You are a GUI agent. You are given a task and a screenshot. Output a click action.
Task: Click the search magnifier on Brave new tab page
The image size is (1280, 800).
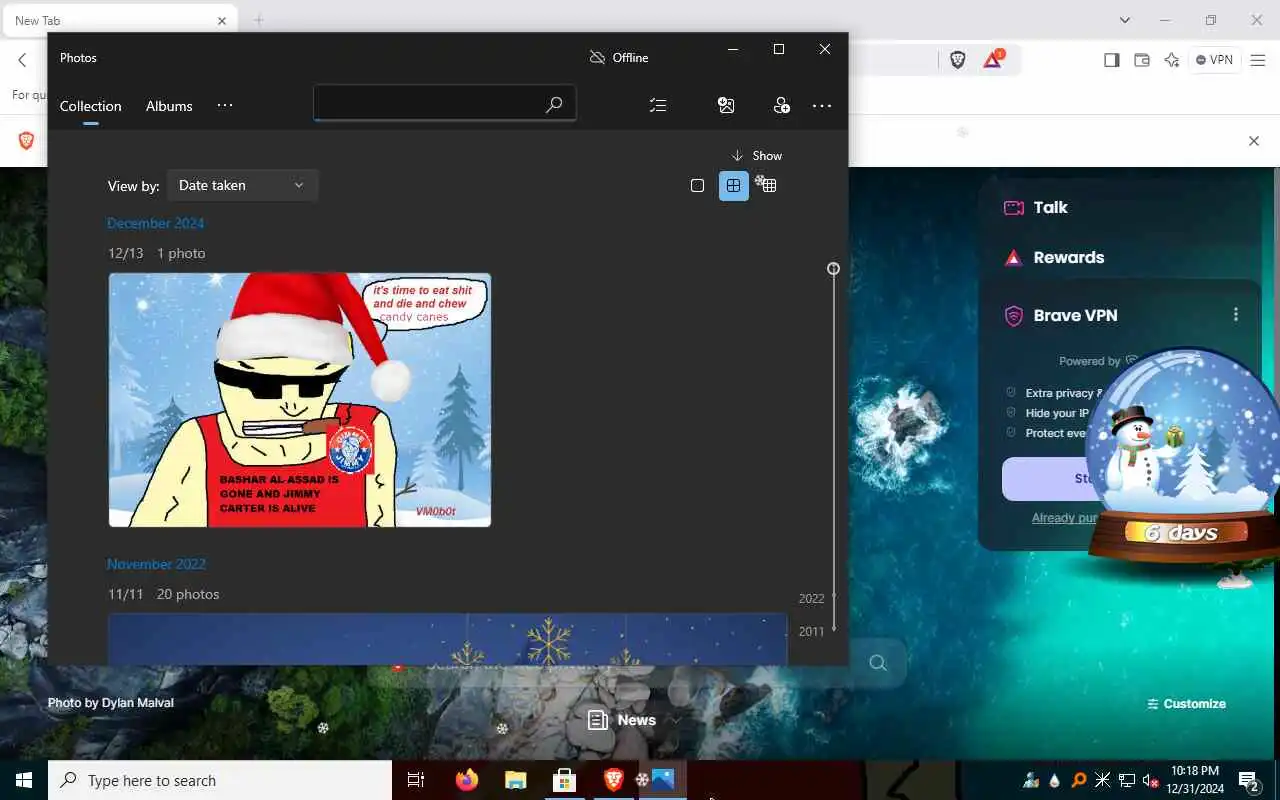pyautogui.click(x=878, y=662)
